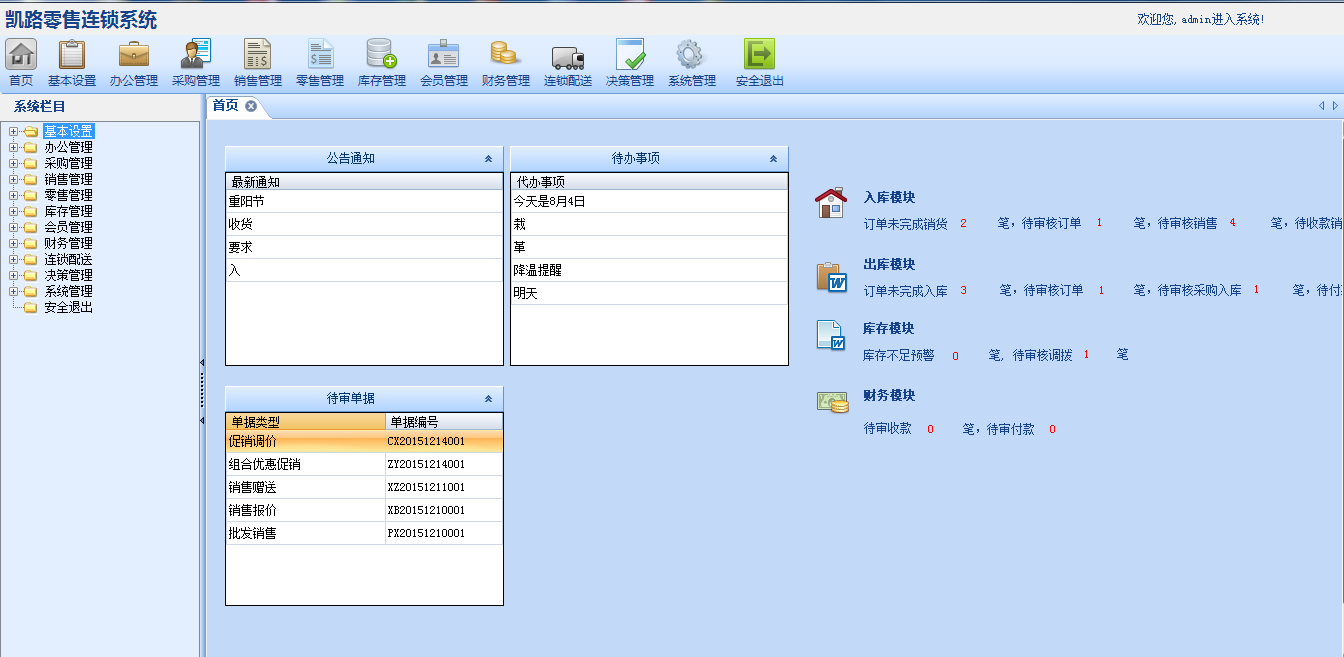Click the 入库模块 link
Screen dimensions: 1344x657
click(889, 198)
